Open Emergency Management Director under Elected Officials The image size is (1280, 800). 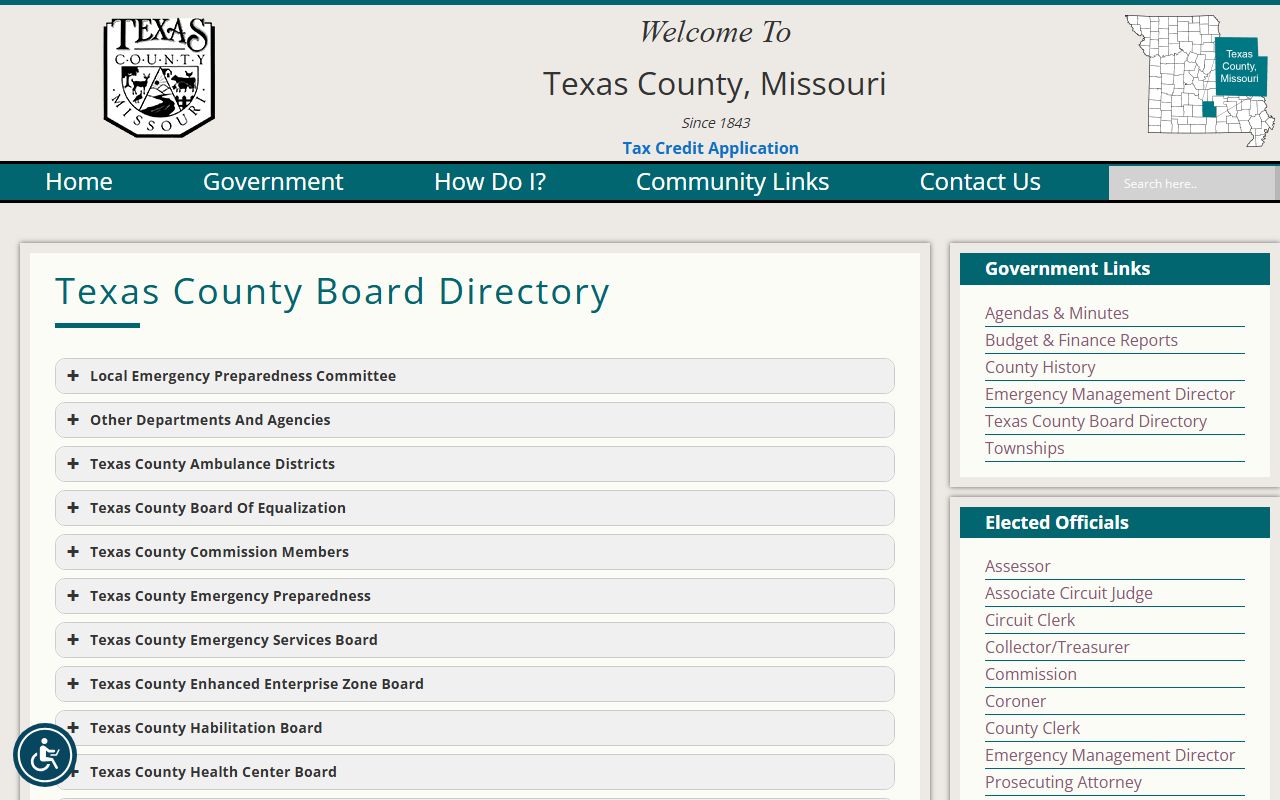pos(1110,755)
